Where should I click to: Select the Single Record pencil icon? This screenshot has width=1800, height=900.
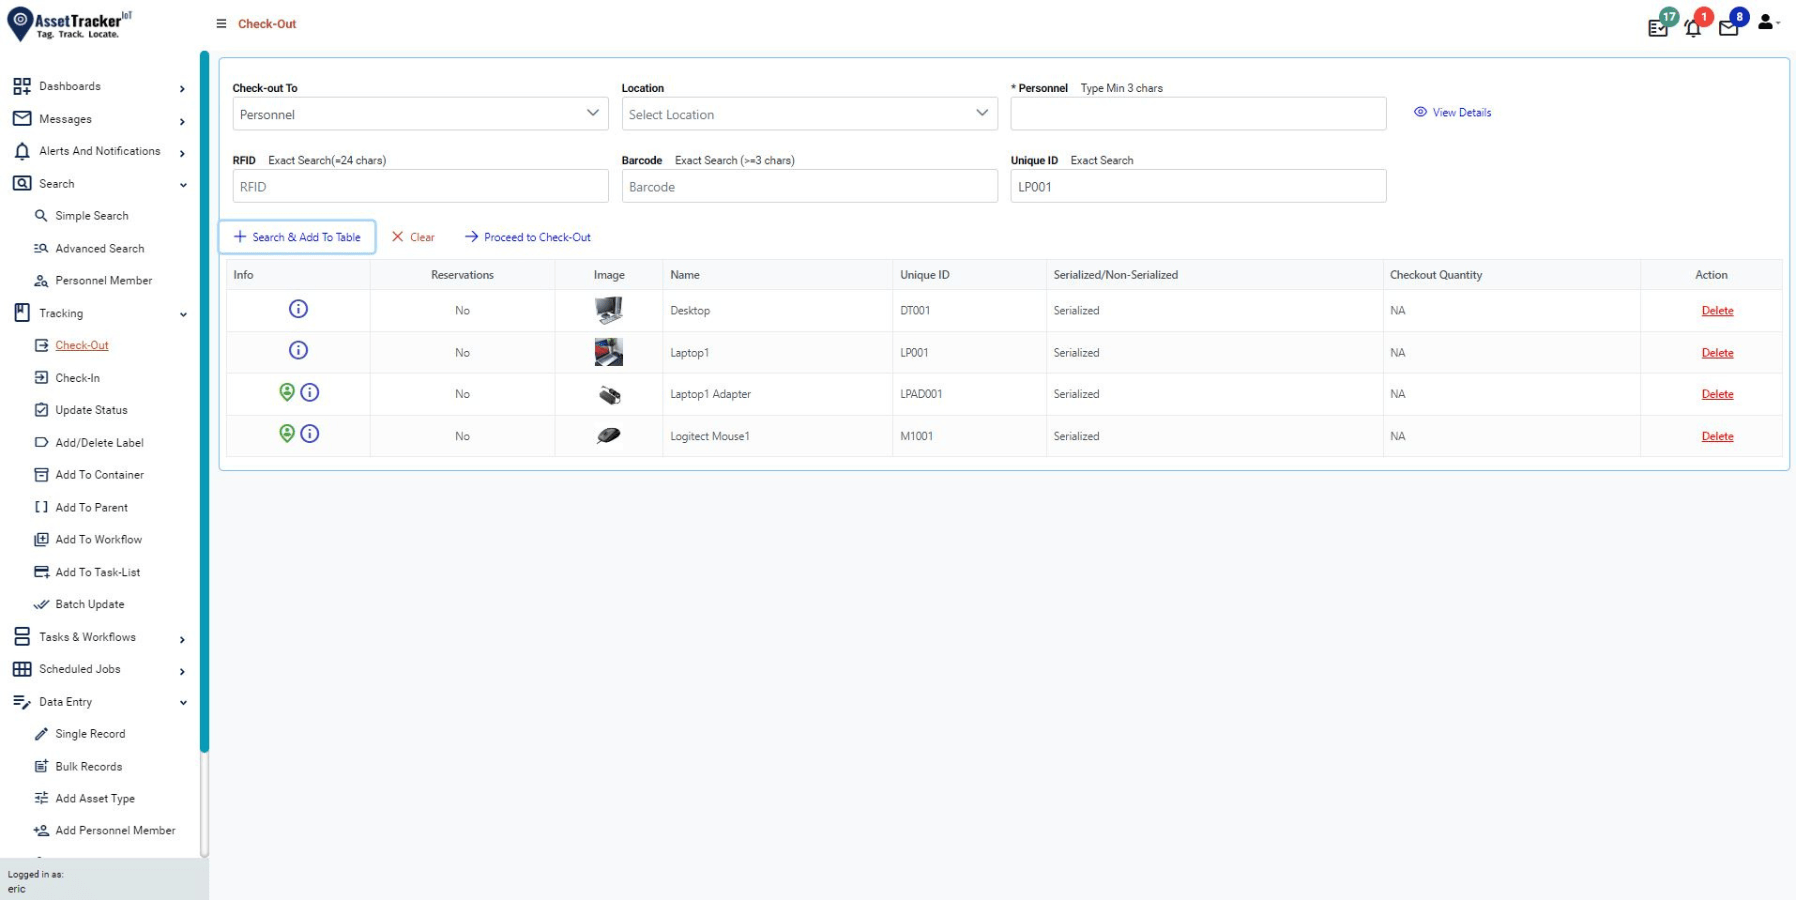point(41,734)
